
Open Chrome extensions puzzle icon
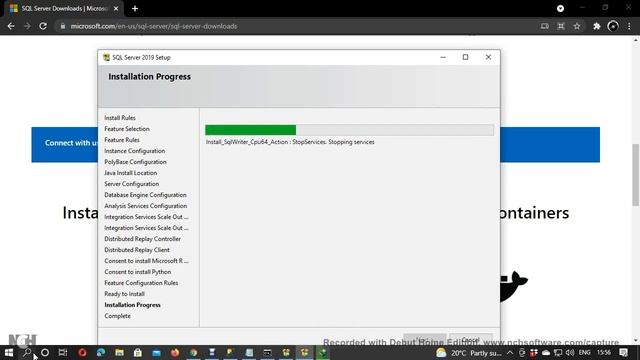[597, 26]
